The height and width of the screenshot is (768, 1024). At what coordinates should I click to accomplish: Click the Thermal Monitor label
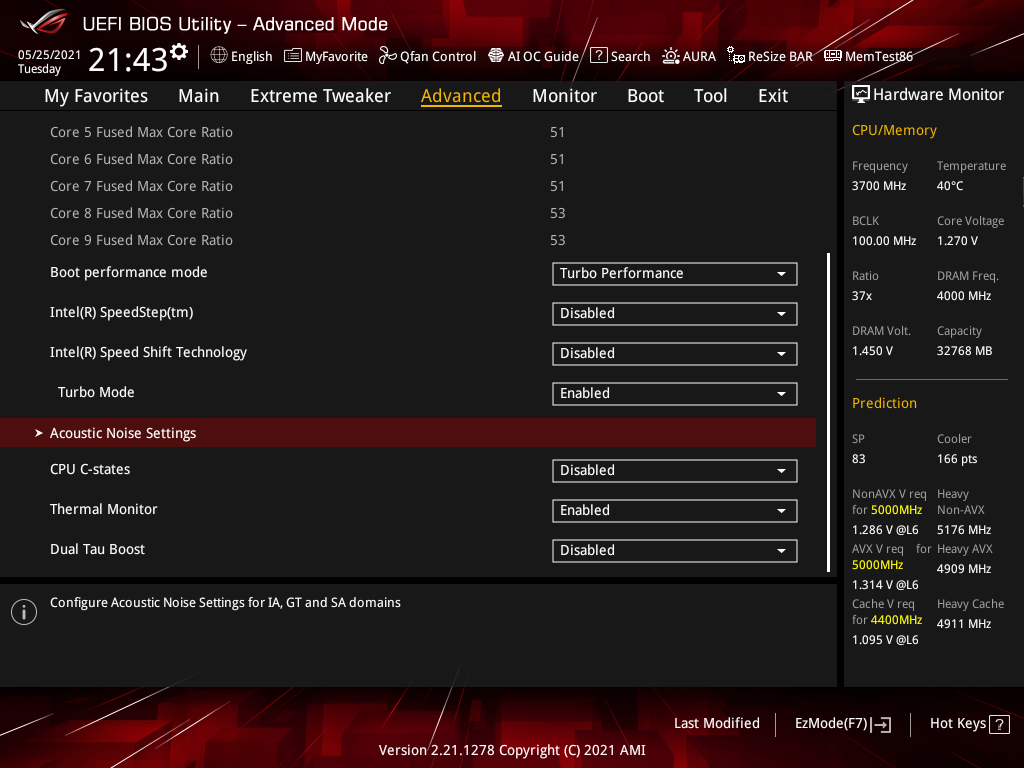pos(104,509)
